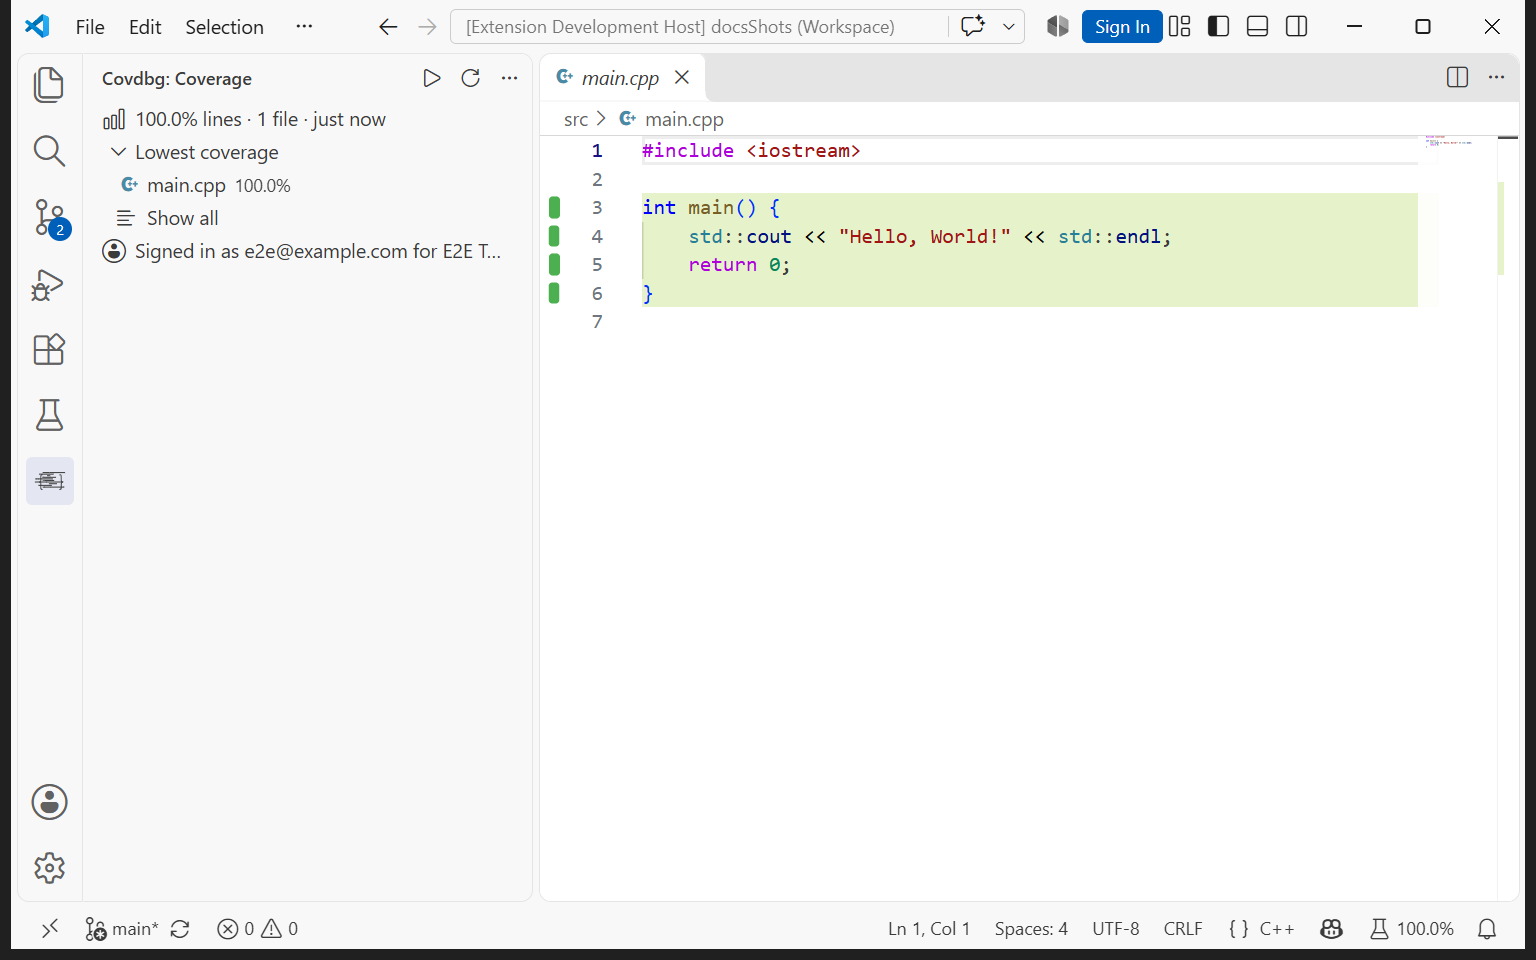Click the coverage marker on line 4
Screen dimensions: 1536x960
pos(554,236)
